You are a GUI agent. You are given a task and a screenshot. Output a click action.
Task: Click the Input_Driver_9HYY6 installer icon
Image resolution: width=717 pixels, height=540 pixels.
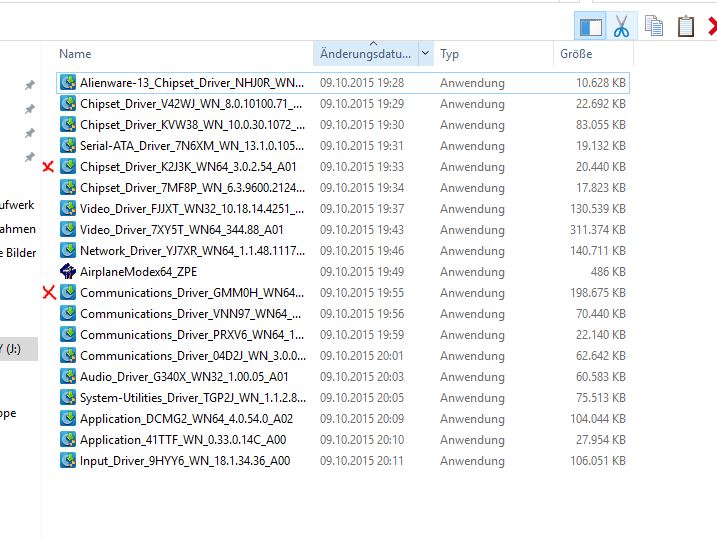(x=68, y=461)
